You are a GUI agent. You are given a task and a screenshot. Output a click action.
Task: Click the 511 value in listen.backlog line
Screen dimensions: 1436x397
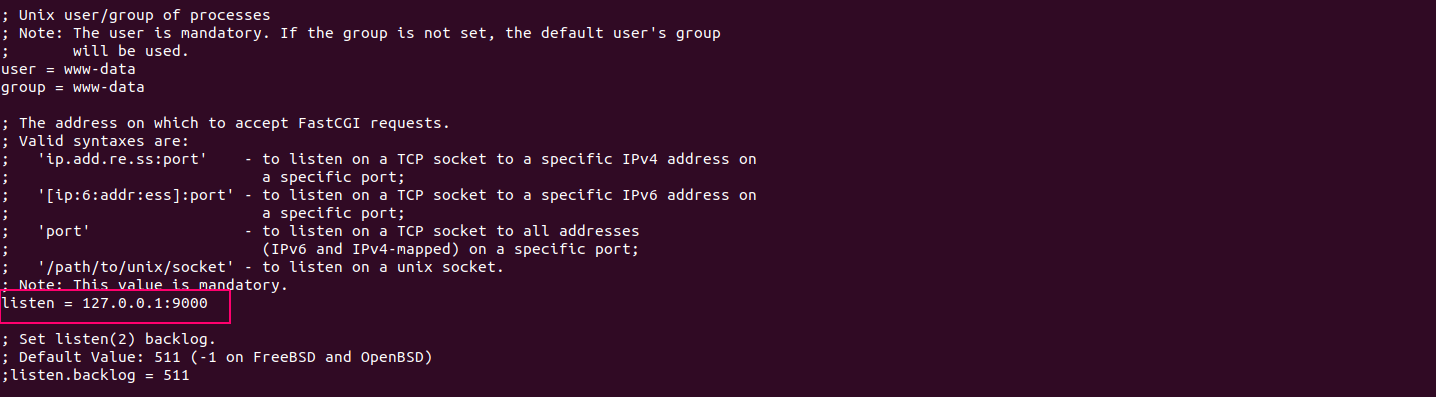click(176, 375)
